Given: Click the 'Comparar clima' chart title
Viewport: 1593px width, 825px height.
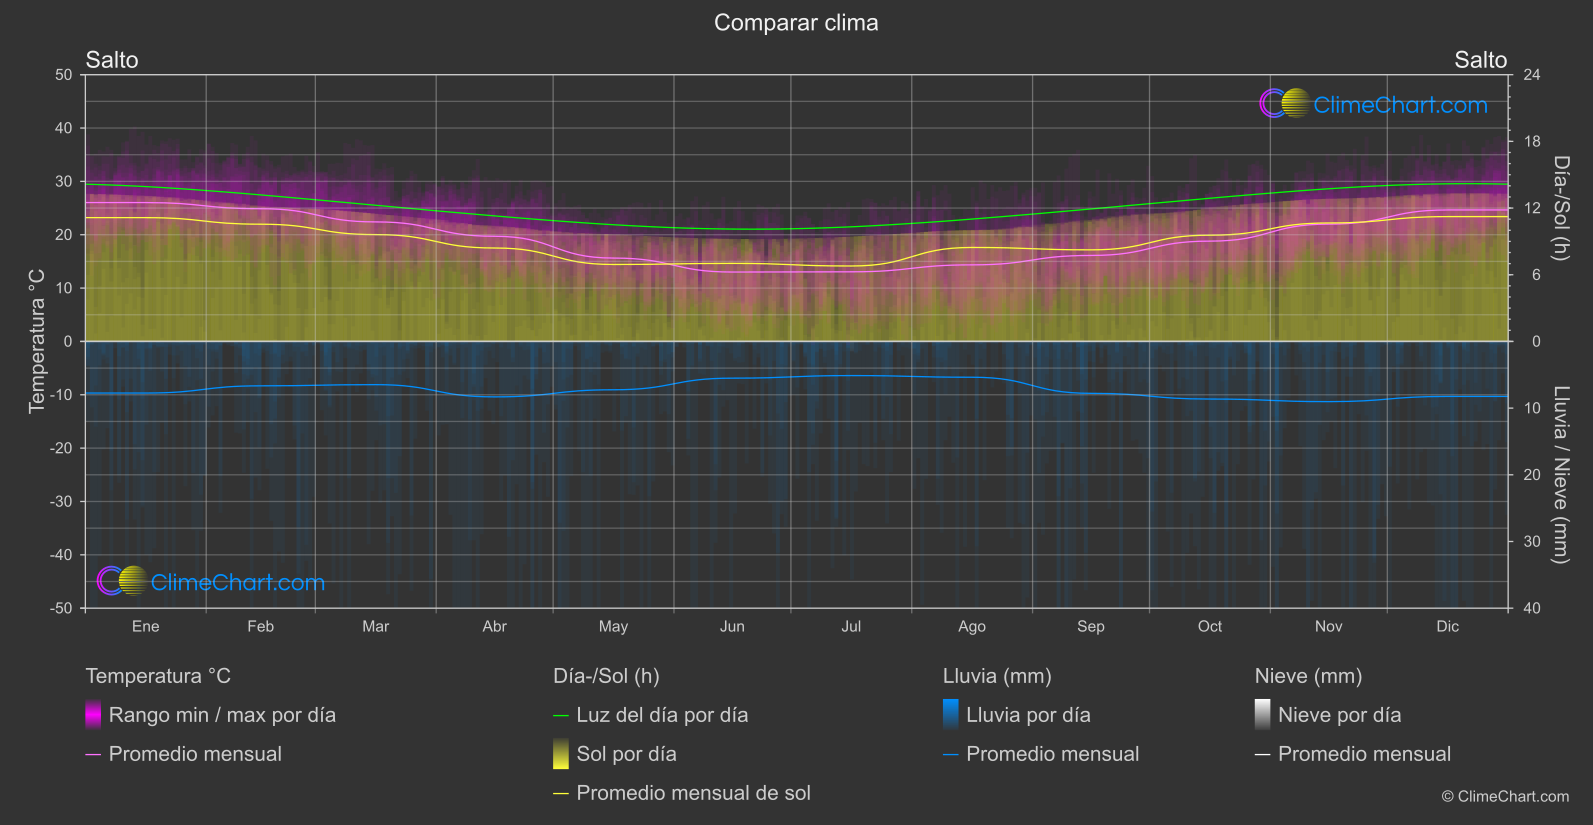Looking at the screenshot, I should [x=796, y=23].
